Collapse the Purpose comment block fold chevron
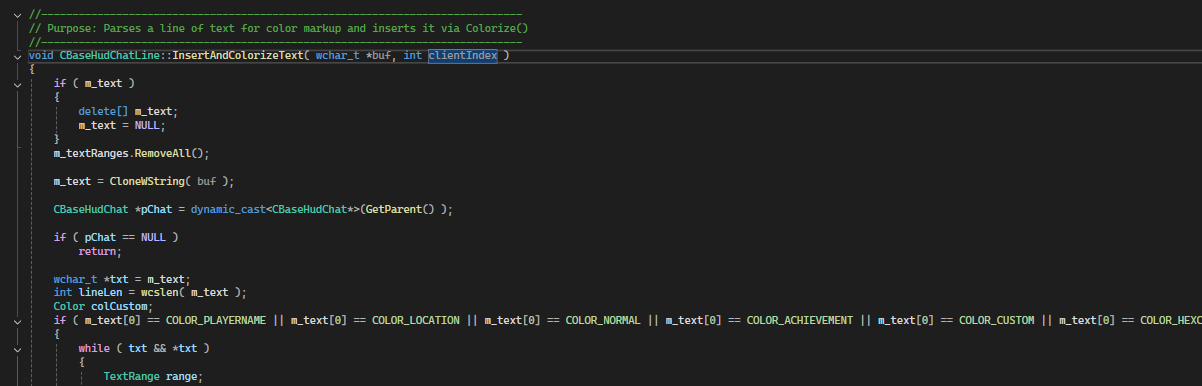The height and width of the screenshot is (386, 1202). tap(18, 14)
